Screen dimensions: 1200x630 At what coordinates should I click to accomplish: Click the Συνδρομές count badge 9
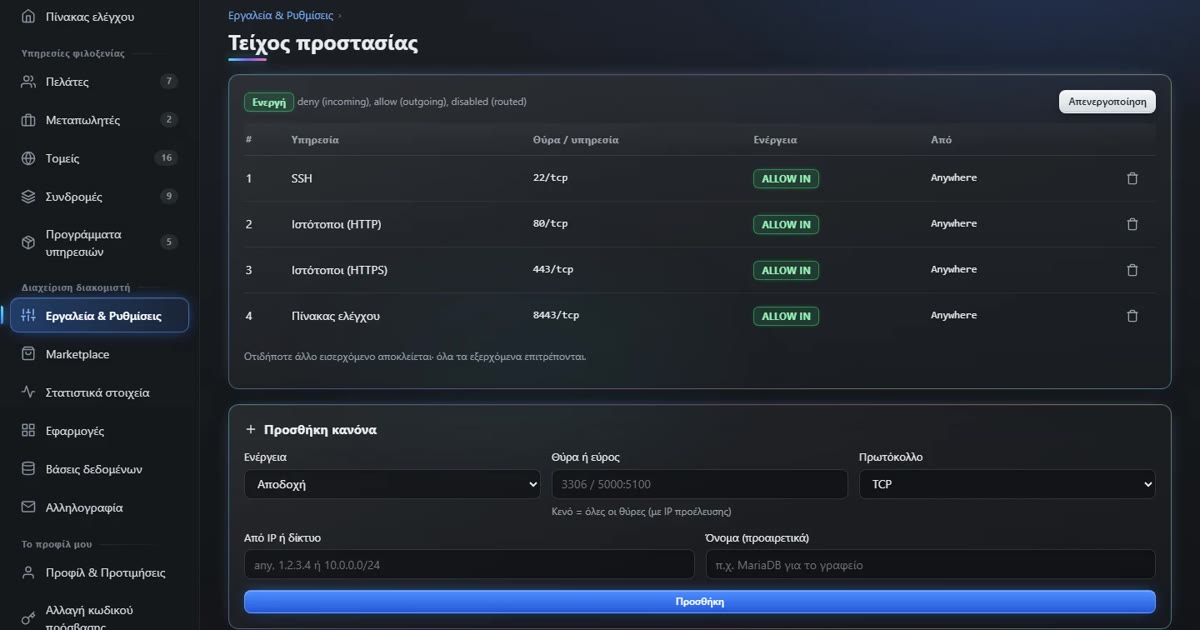169,197
